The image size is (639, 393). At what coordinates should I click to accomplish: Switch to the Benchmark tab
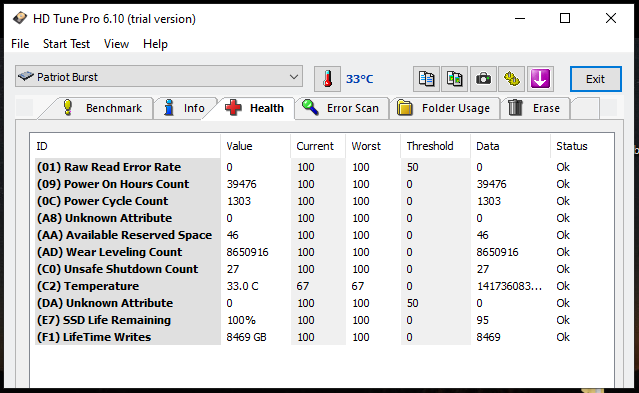102,108
